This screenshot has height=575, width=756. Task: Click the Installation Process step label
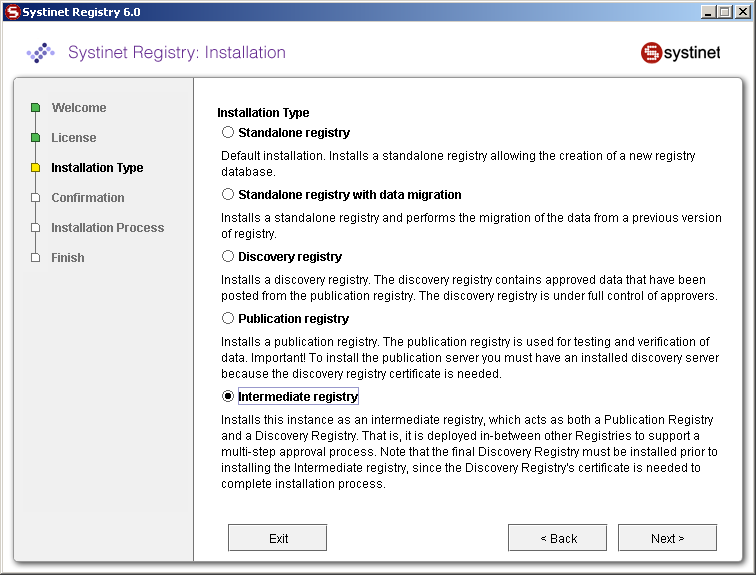(108, 227)
